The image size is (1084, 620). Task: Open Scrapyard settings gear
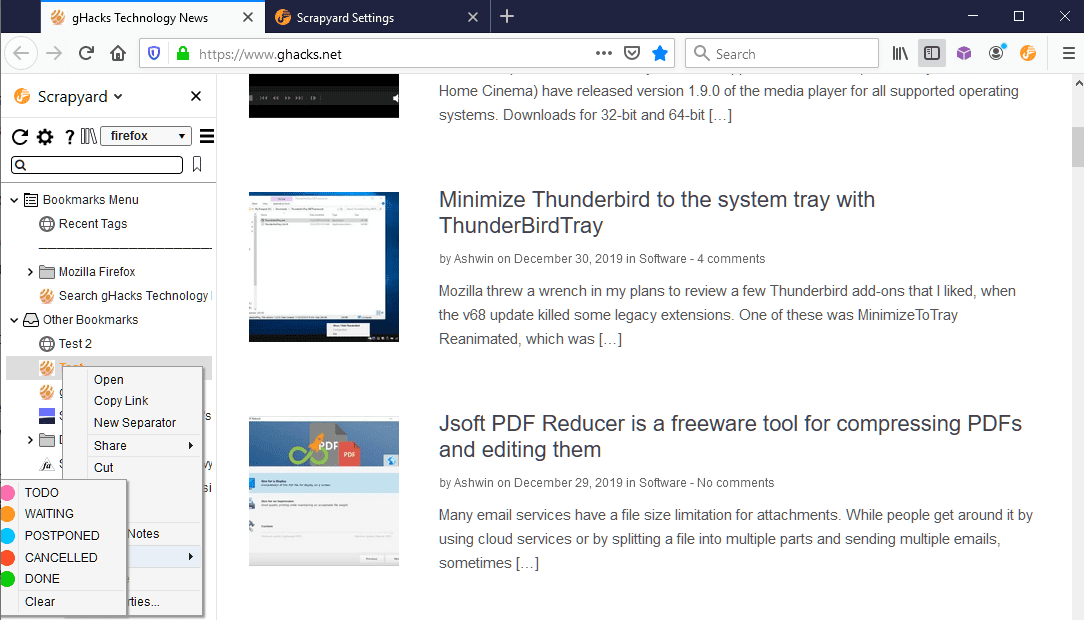(x=45, y=137)
